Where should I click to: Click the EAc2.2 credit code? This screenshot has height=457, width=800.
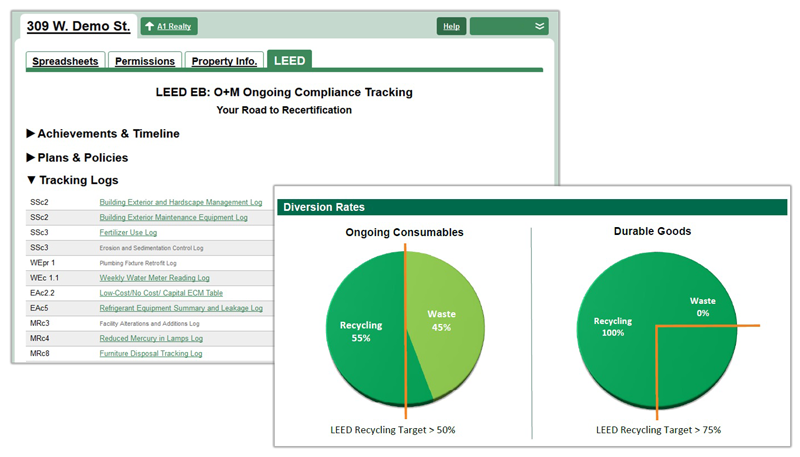click(42, 293)
